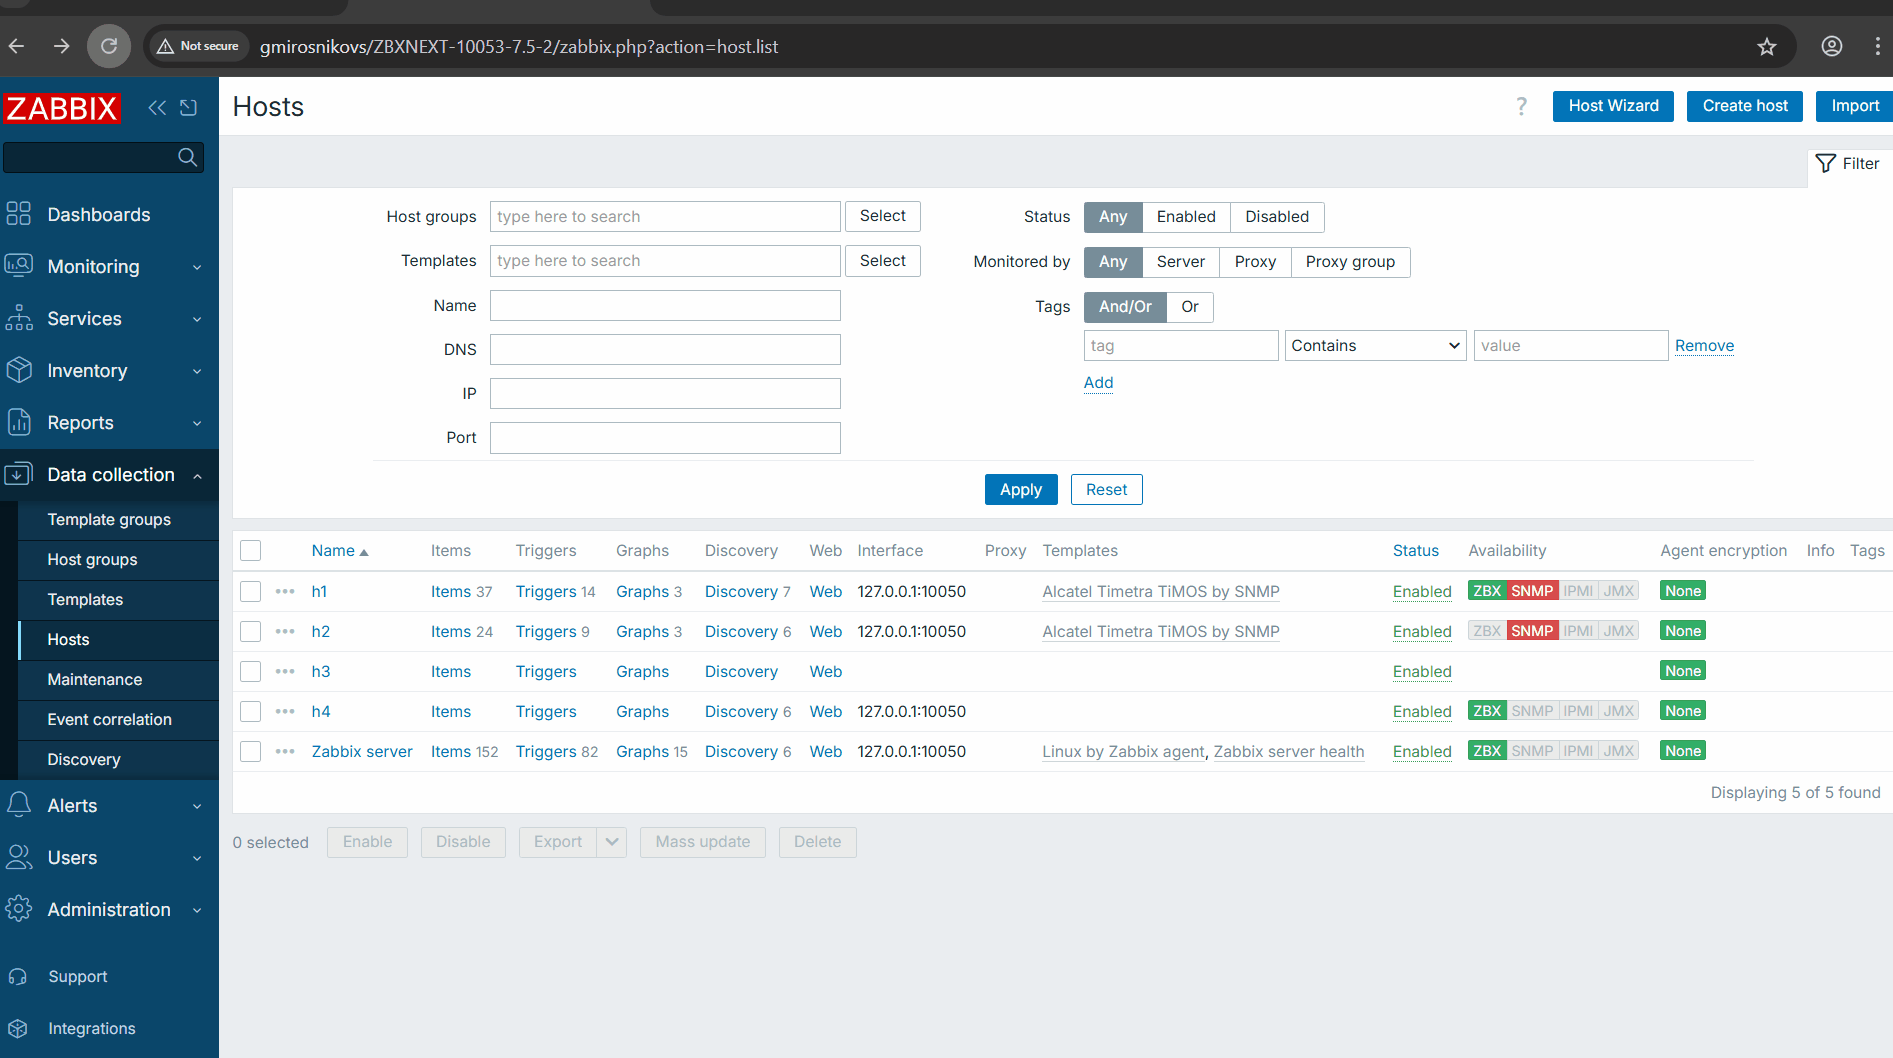The image size is (1893, 1058).
Task: Check the checkbox for host h1
Action: (251, 592)
